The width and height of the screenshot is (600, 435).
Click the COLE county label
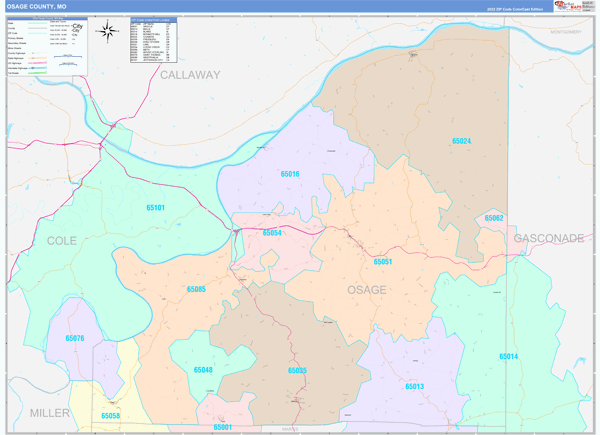(61, 241)
